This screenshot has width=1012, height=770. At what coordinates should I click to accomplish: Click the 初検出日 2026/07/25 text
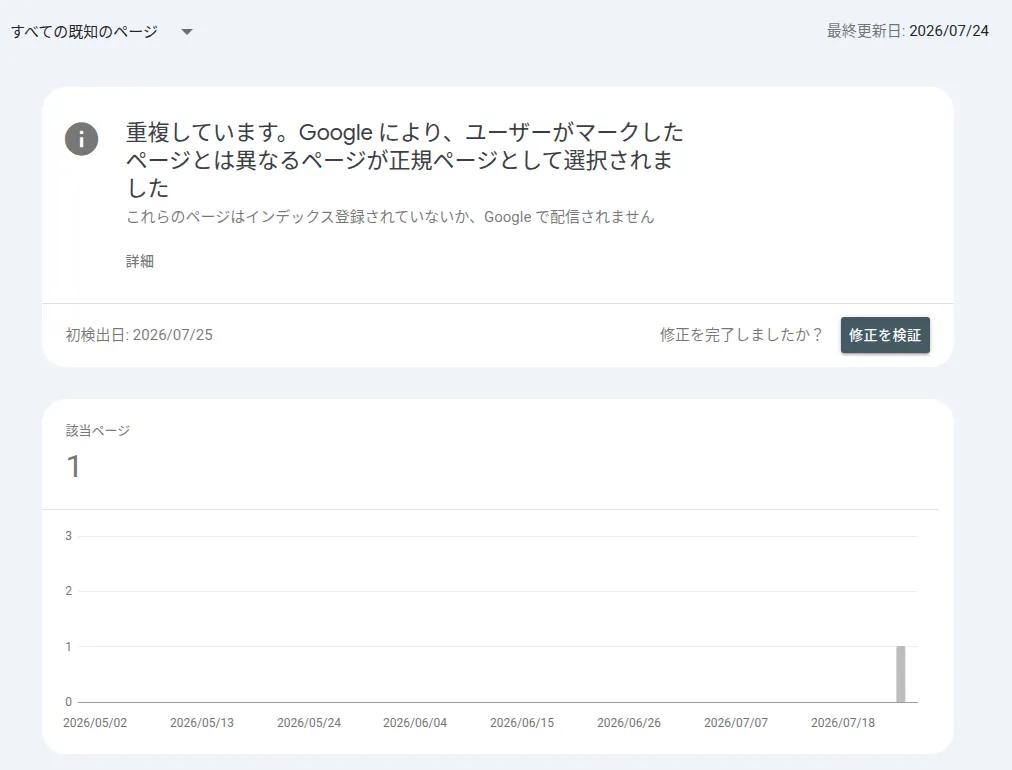(139, 335)
